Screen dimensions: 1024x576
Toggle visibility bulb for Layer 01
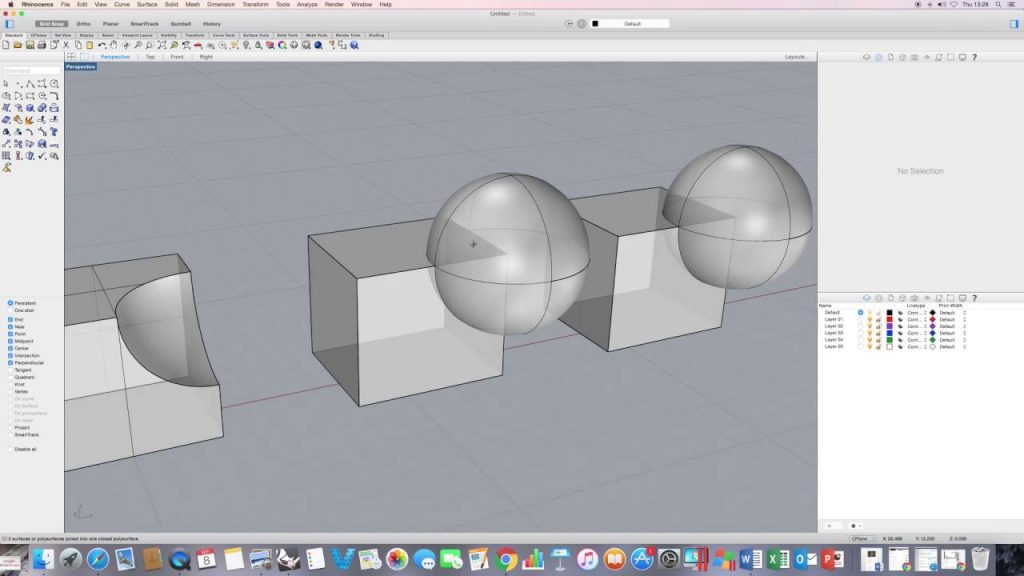point(869,319)
